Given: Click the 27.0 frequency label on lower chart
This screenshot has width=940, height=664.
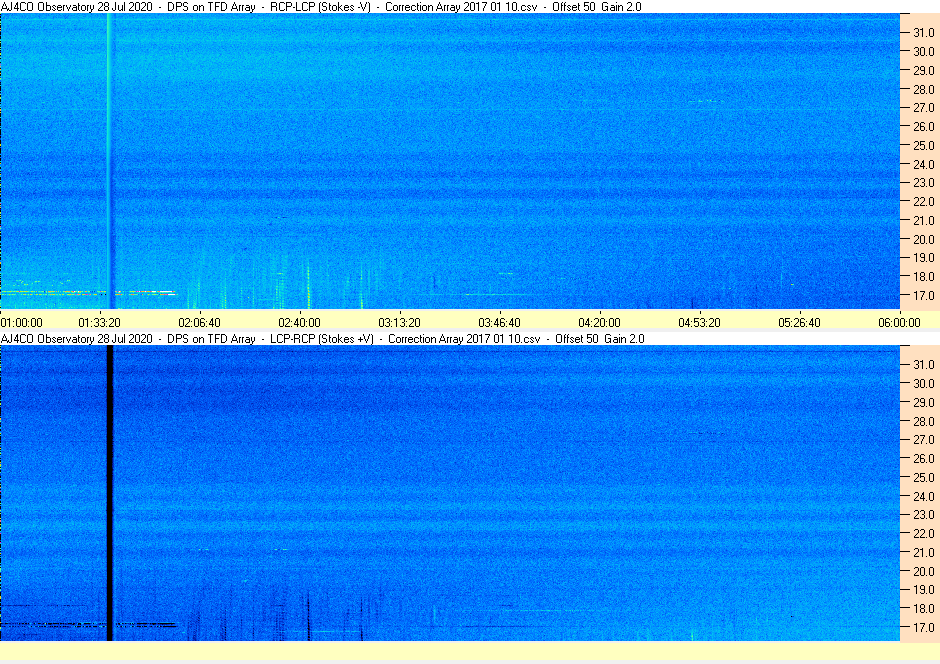Looking at the screenshot, I should [924, 439].
